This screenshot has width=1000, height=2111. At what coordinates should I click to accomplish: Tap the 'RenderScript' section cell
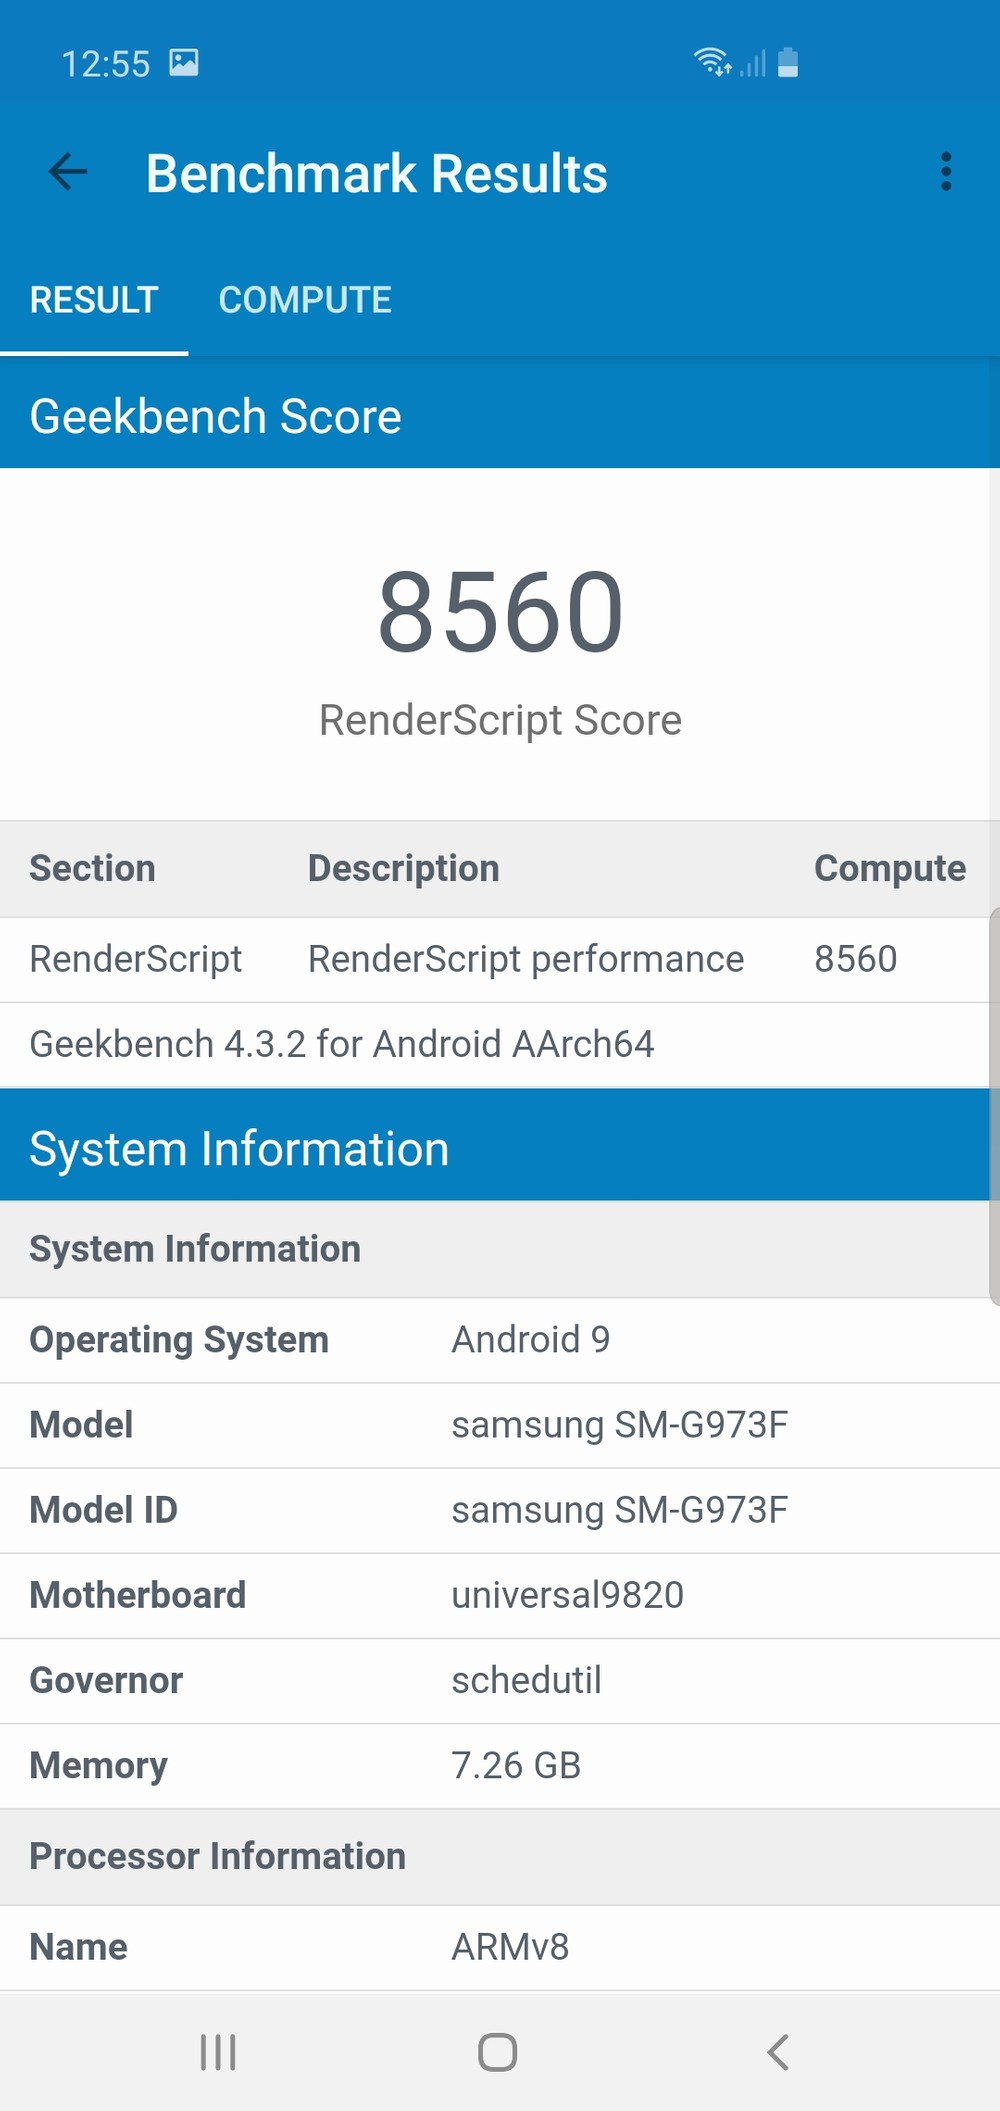(x=136, y=959)
